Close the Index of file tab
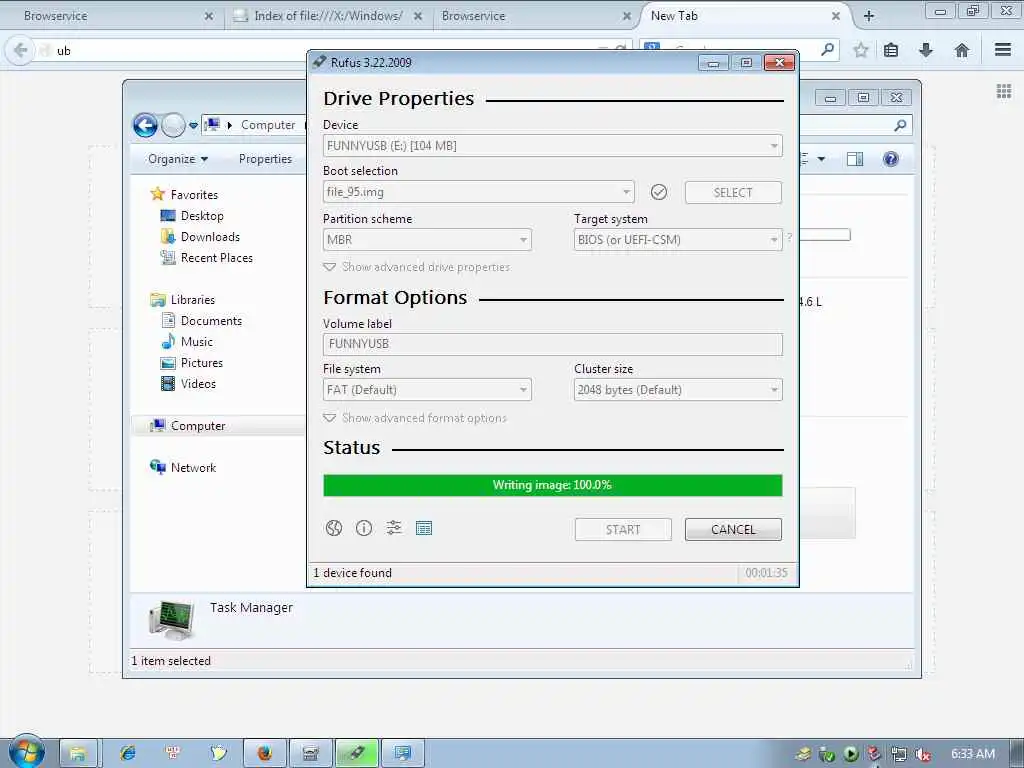Image resolution: width=1024 pixels, height=768 pixels. [x=418, y=16]
